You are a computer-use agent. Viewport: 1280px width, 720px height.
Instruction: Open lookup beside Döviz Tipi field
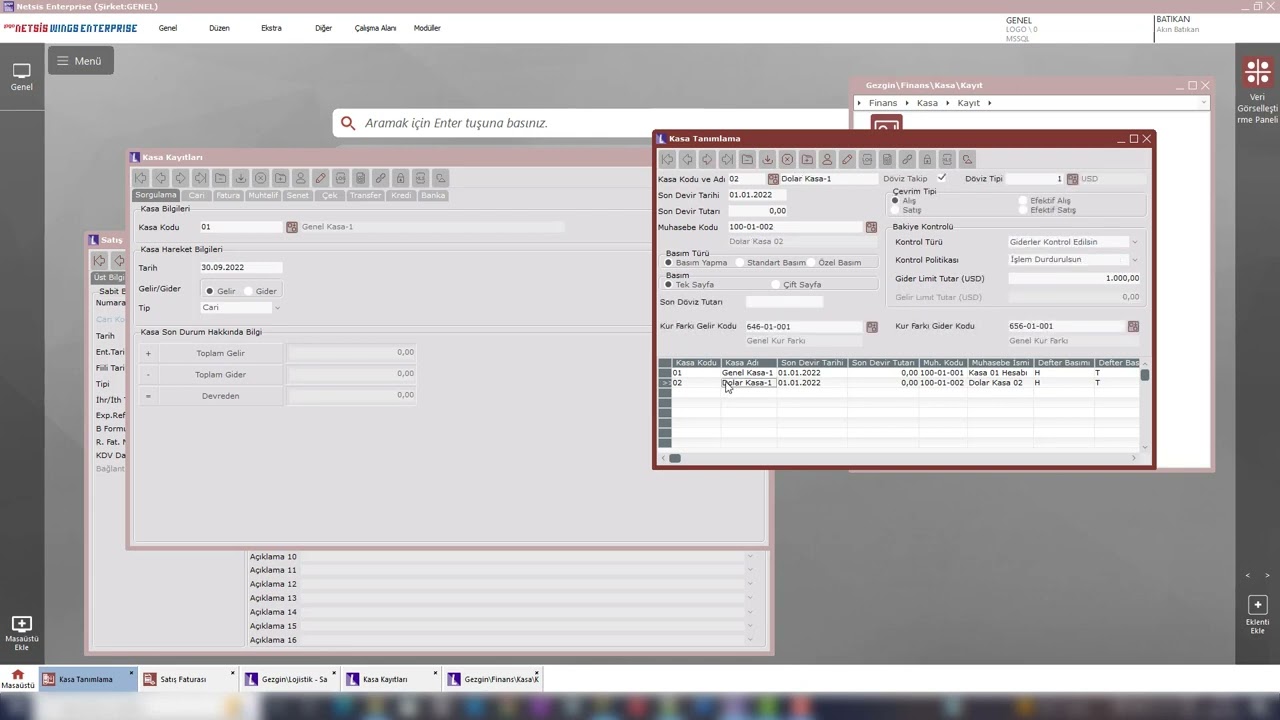pos(1072,179)
